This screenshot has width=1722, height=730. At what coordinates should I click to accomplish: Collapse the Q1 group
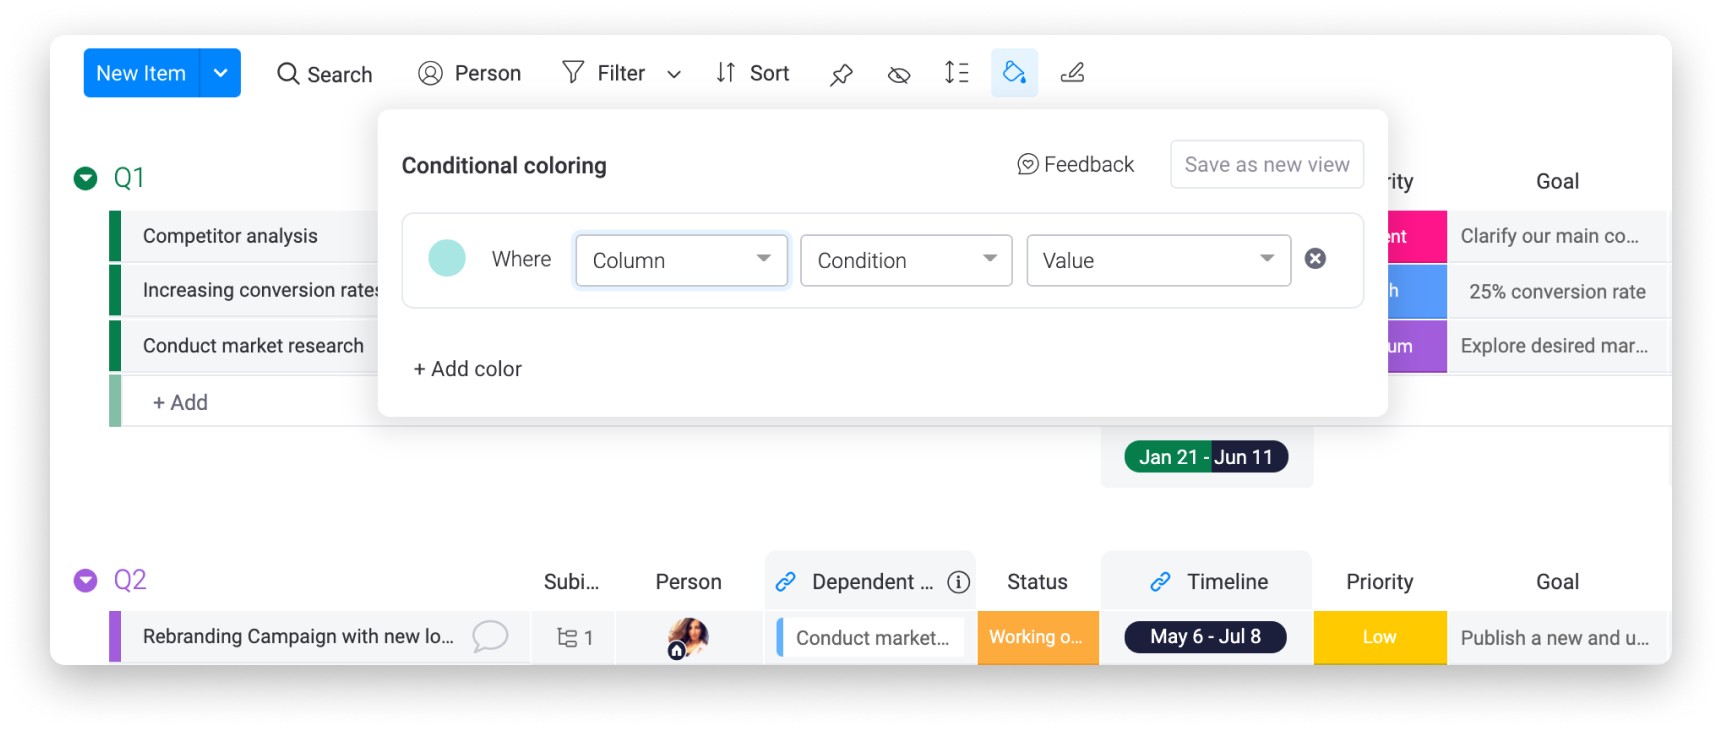86,178
